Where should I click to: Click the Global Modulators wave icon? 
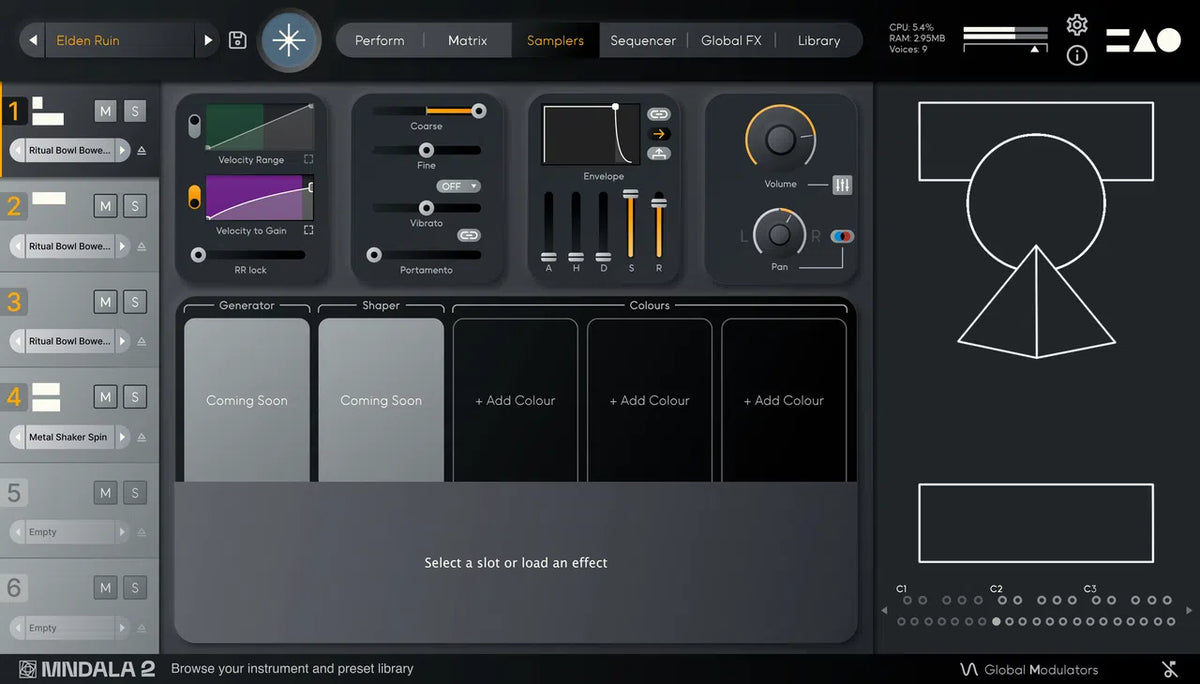tap(968, 669)
